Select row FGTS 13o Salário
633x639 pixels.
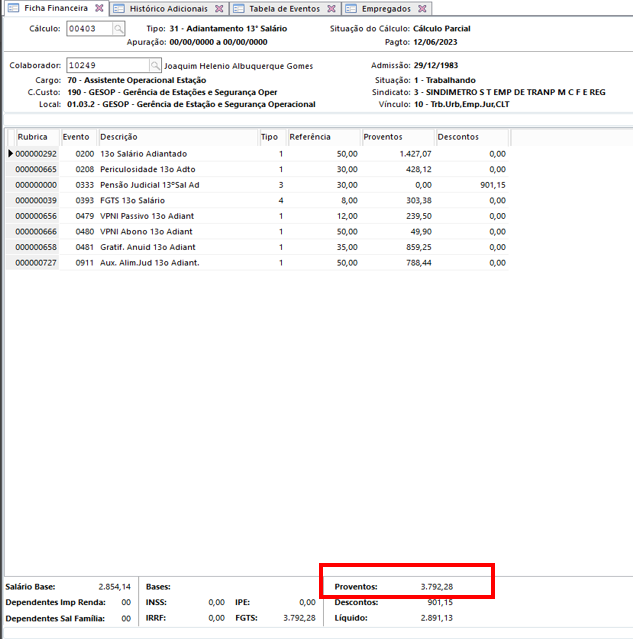point(257,201)
